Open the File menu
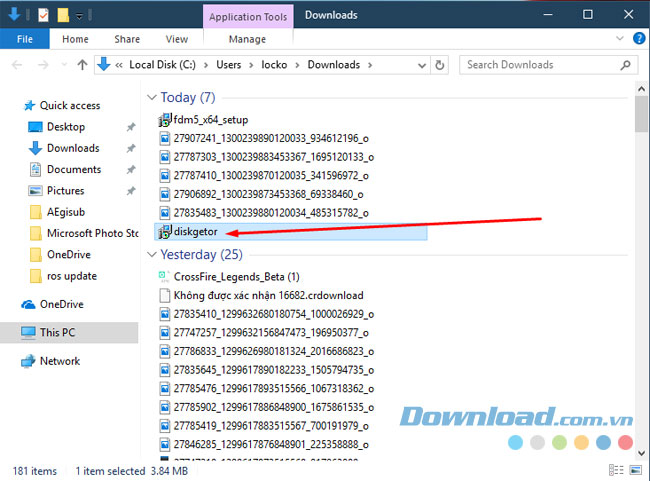650x481 pixels. (25, 39)
